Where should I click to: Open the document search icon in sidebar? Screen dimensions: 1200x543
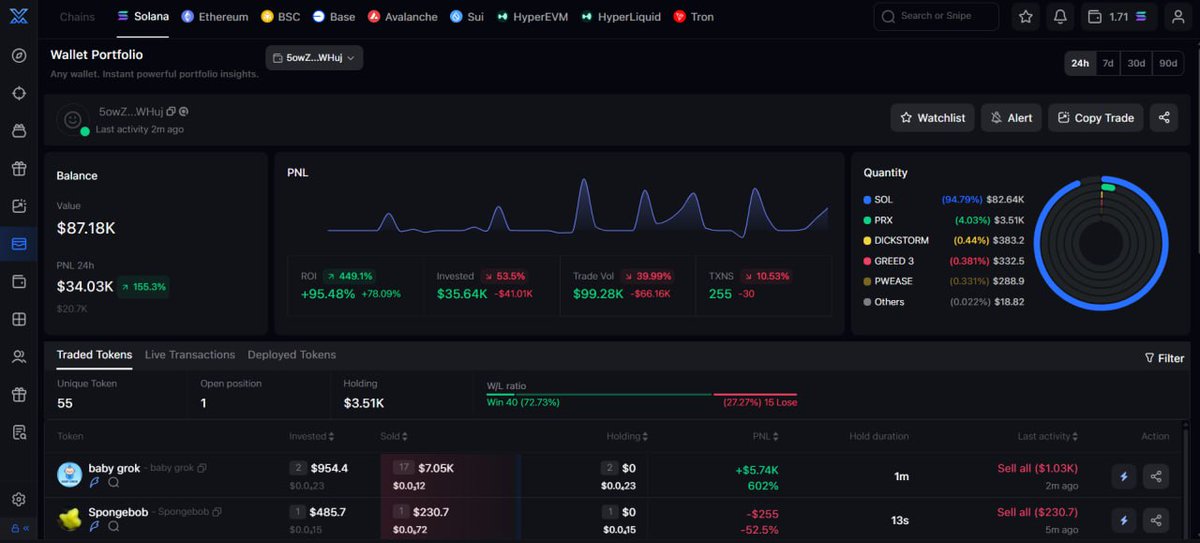click(19, 432)
